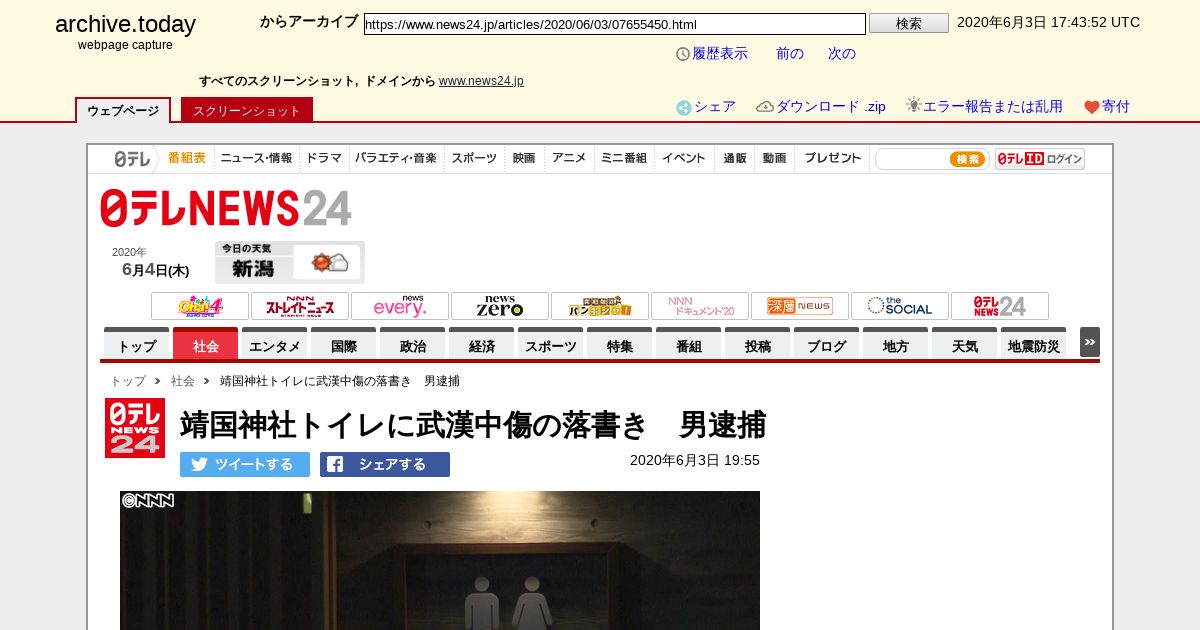
Task: Select the トップ category tab
Action: 137,344
